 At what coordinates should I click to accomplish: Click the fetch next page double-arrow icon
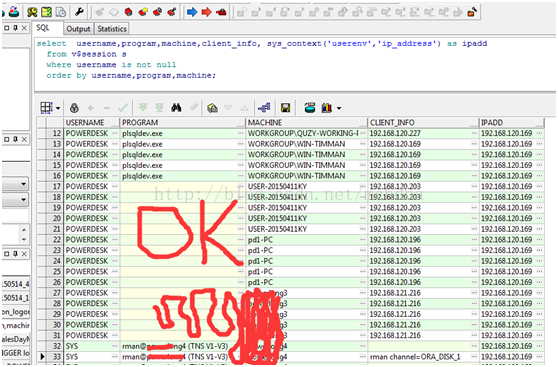point(143,107)
